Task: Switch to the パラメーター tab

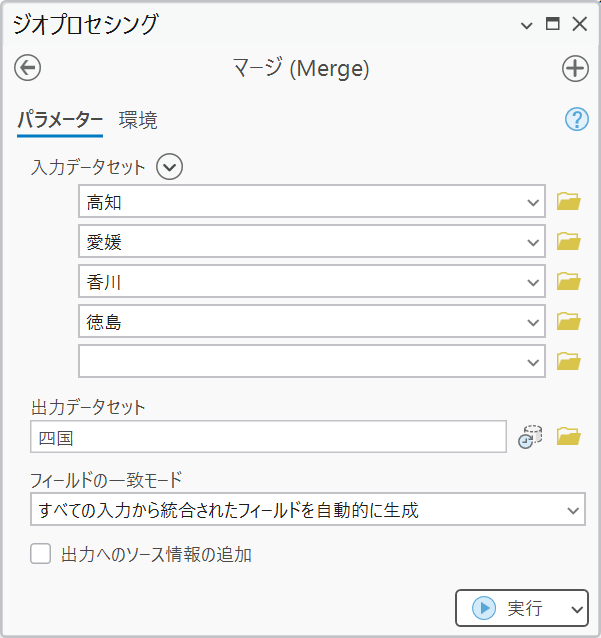Action: [x=60, y=121]
